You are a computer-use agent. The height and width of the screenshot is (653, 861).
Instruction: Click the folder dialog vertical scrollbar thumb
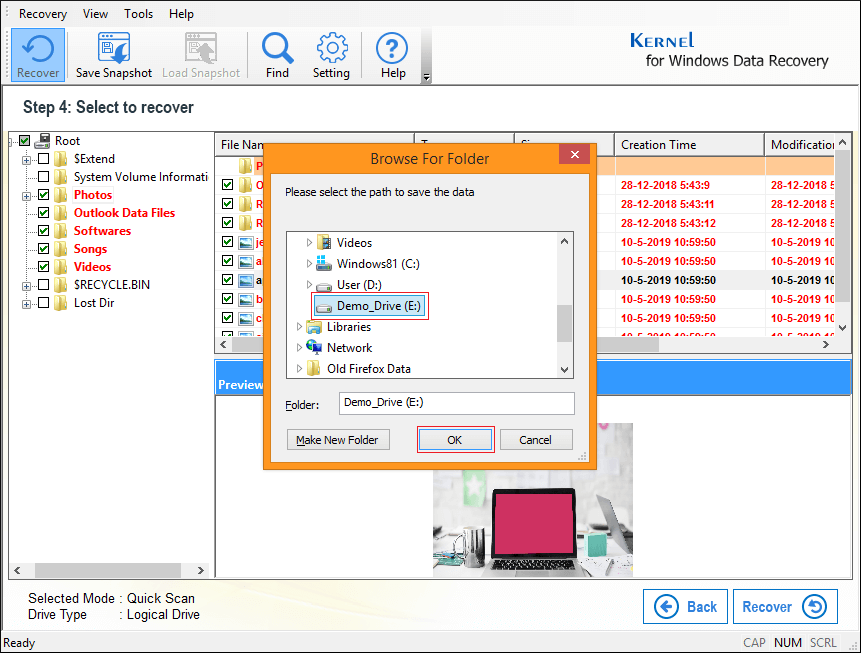564,323
